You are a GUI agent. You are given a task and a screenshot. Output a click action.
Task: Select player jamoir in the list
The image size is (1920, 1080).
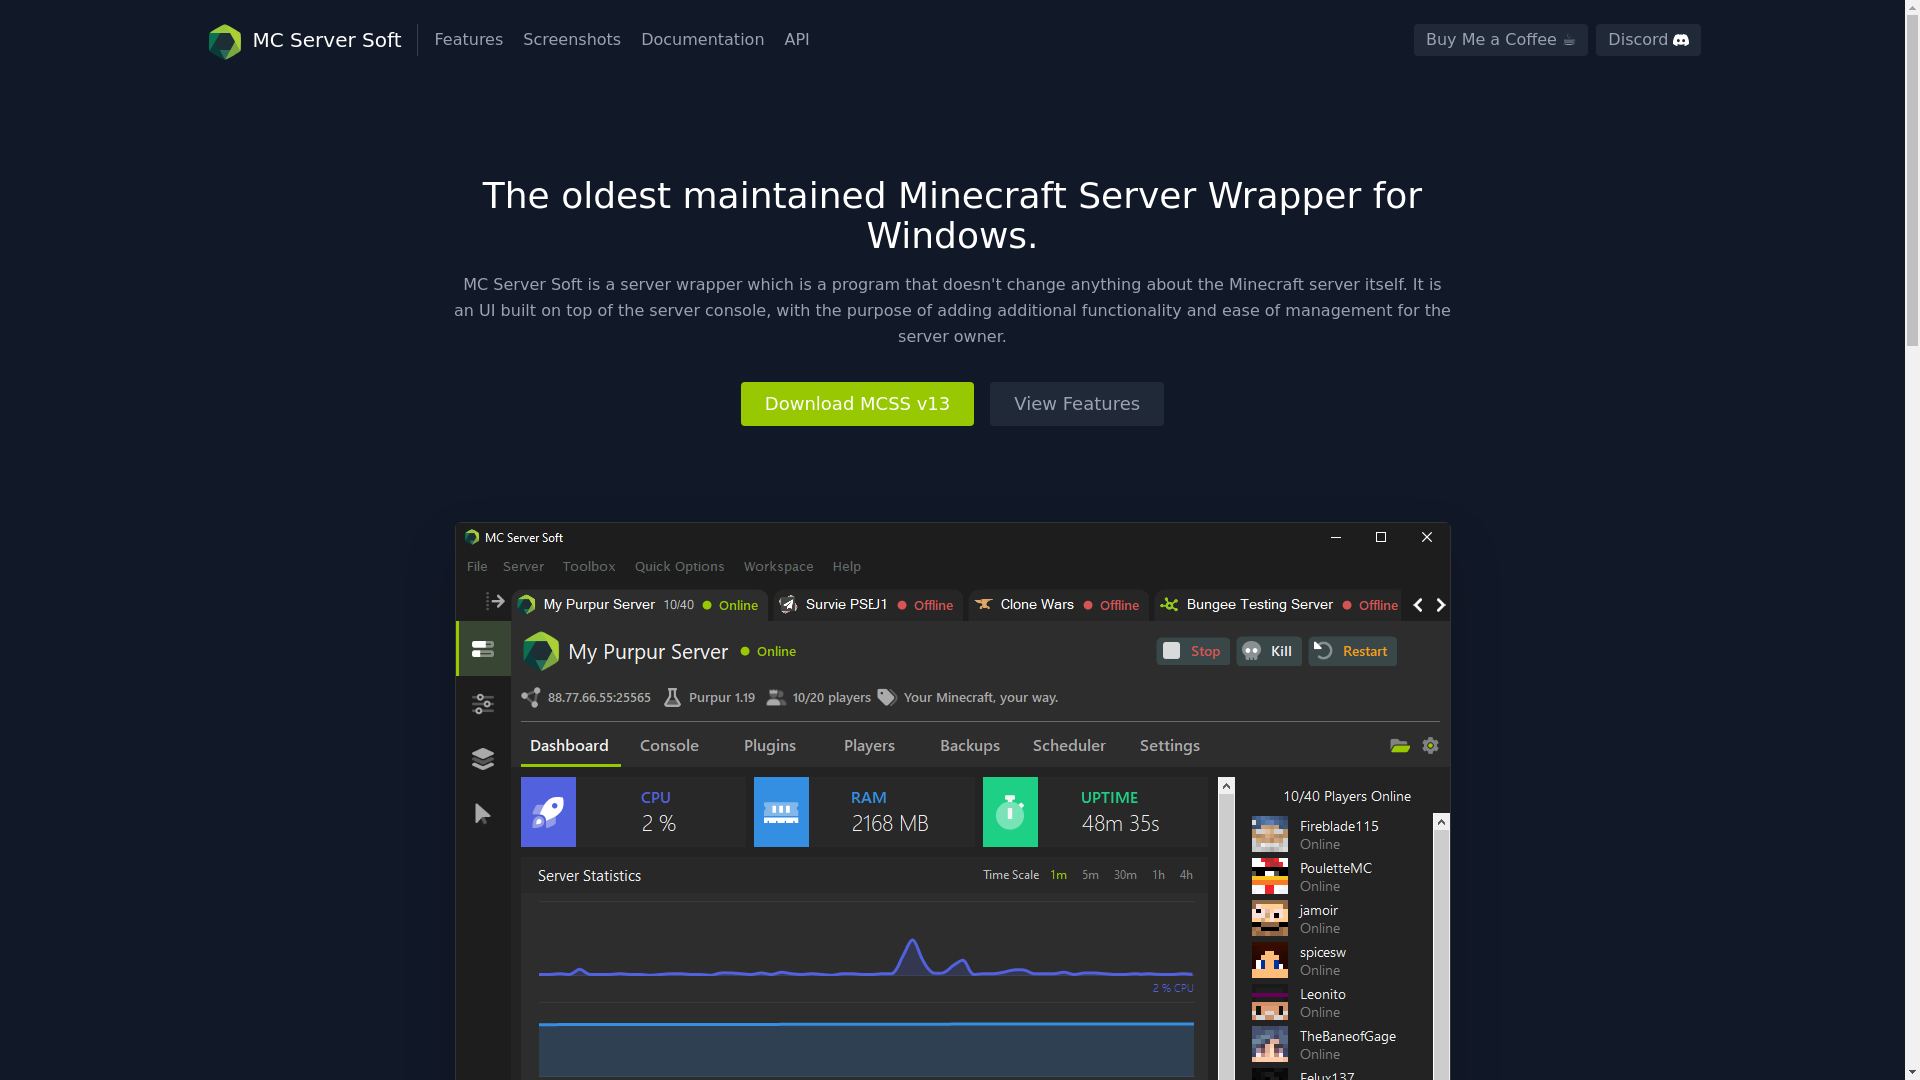coord(1341,918)
